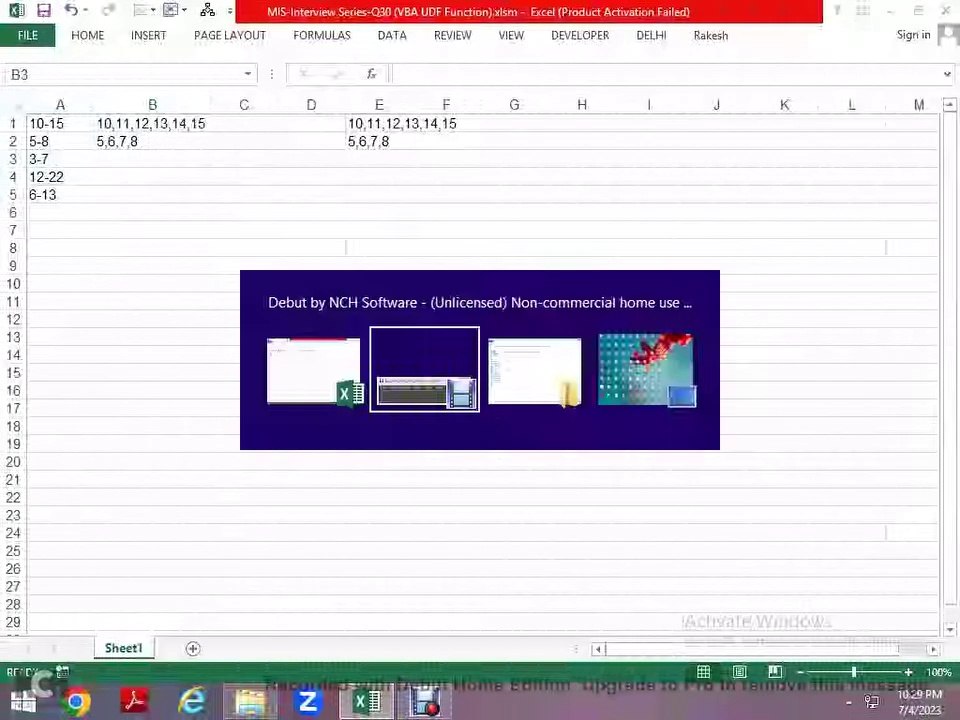Click cell A4 containing 12-22
This screenshot has height=720, width=960.
60,177
